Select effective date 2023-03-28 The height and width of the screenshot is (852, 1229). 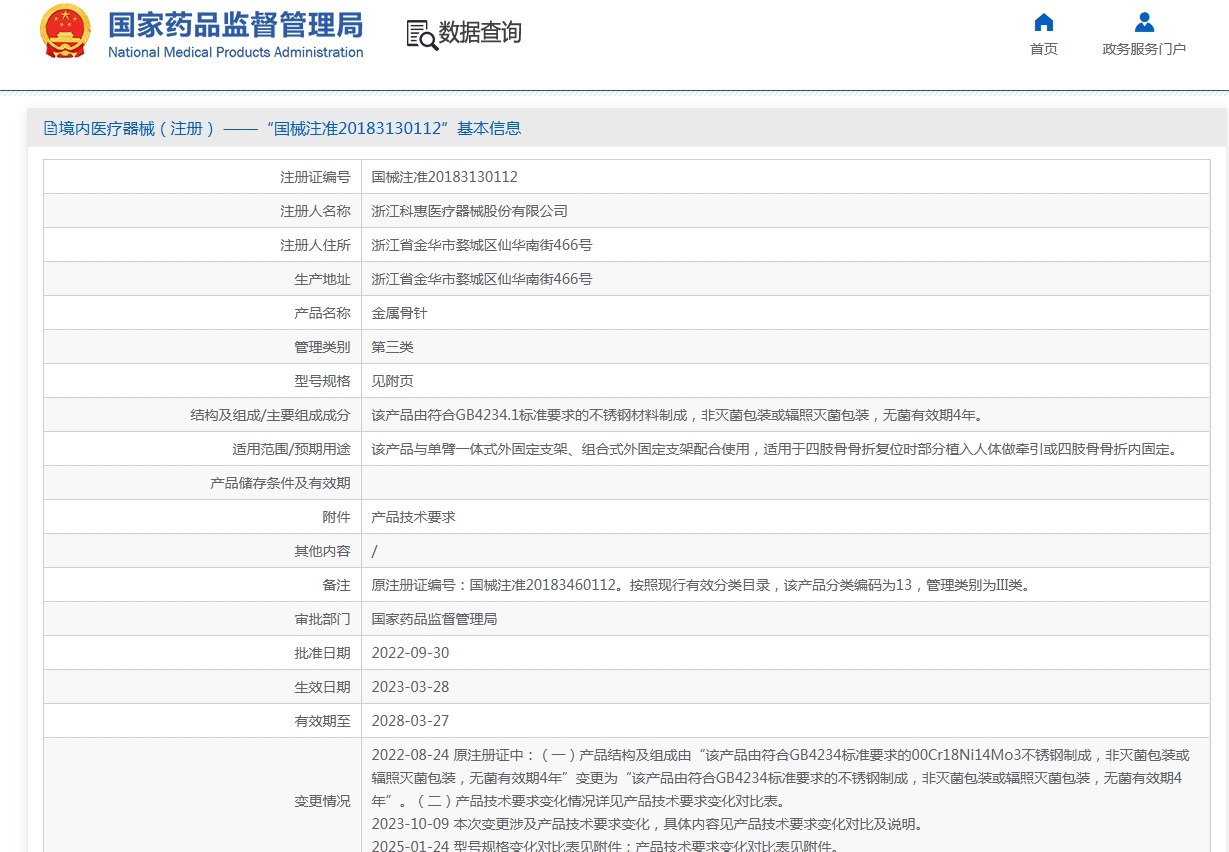coord(410,687)
